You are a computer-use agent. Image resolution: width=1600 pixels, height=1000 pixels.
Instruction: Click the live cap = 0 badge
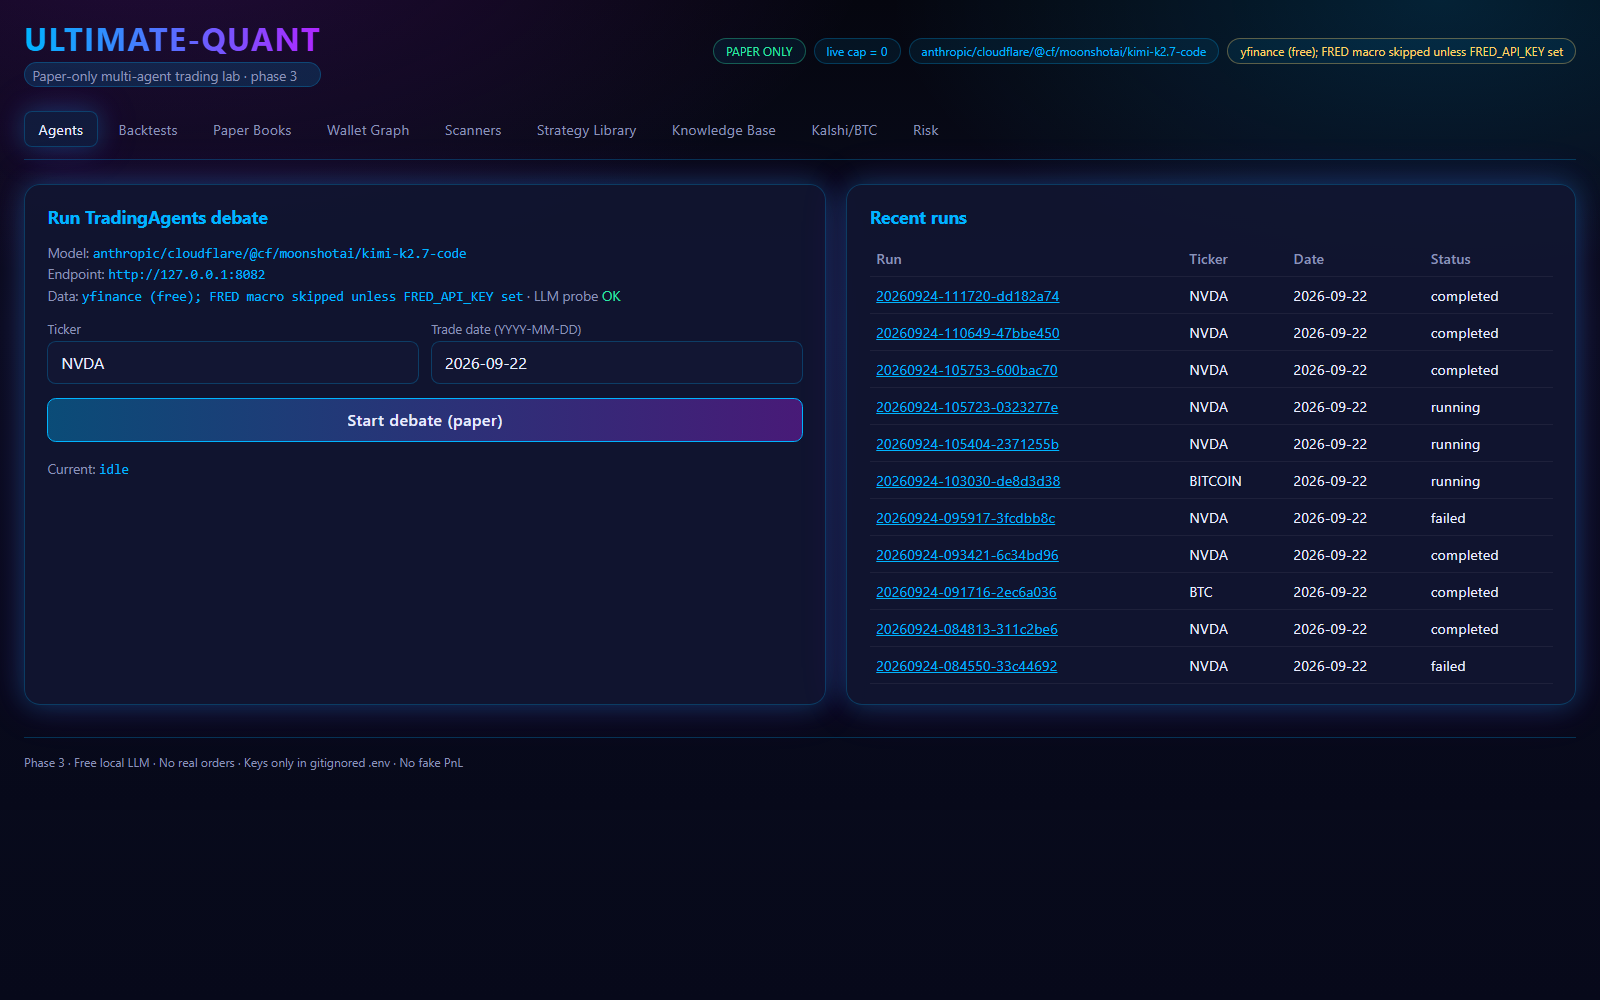pos(857,51)
